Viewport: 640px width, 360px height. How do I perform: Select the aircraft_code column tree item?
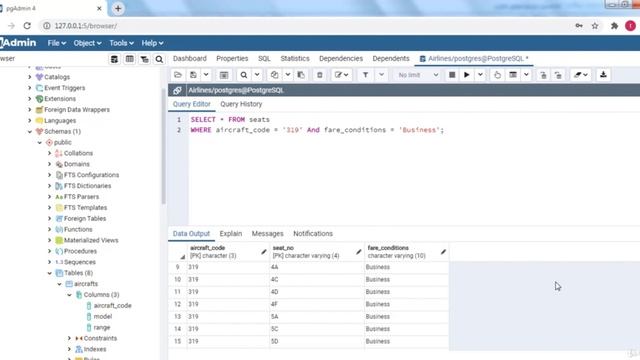tap(112, 306)
